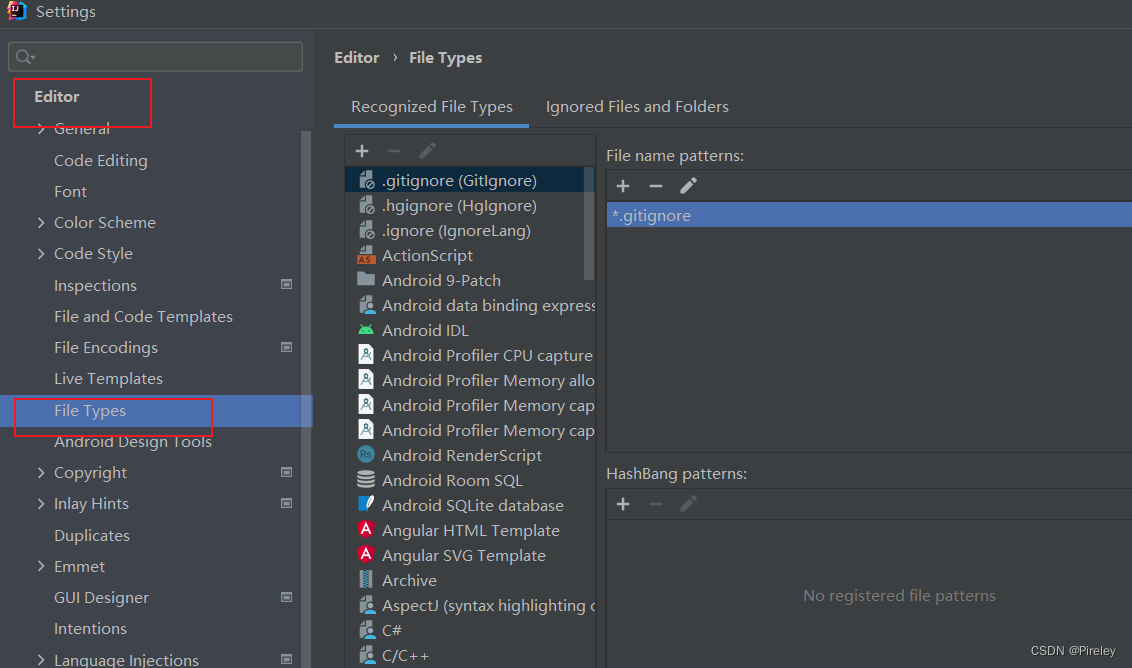
Task: Expand the Emmet node
Action: (41, 566)
